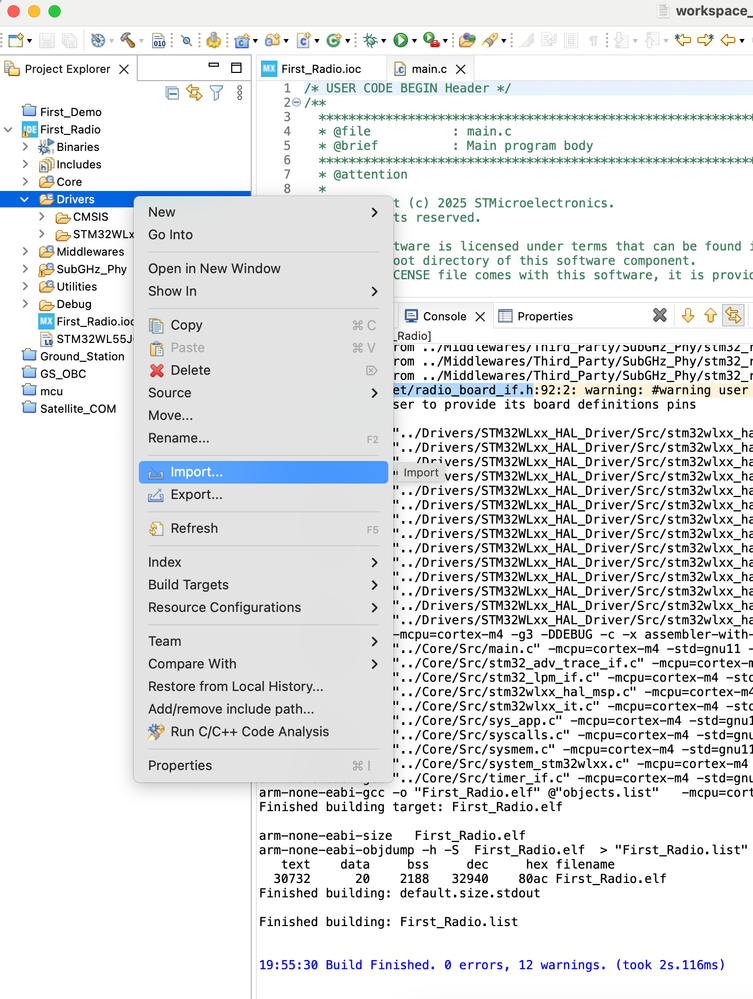Toggle link with editor in Project Explorer
This screenshot has height=999, width=753.
[x=194, y=93]
